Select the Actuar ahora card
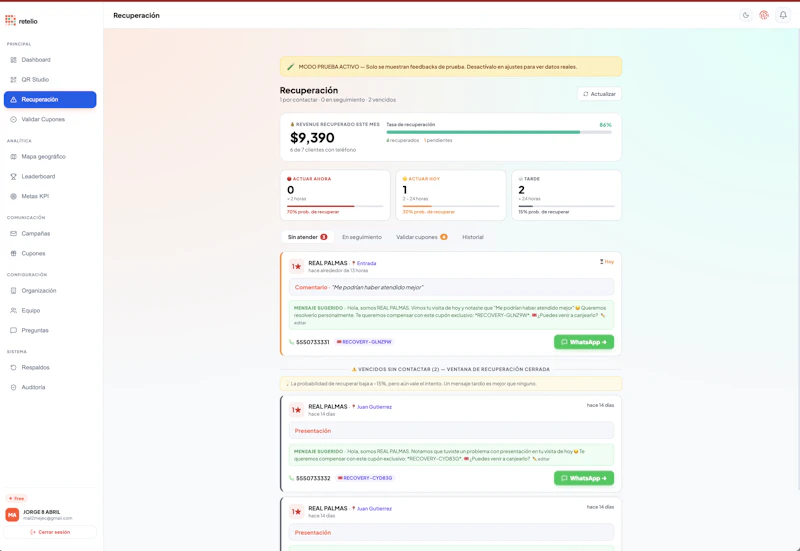 coord(335,195)
